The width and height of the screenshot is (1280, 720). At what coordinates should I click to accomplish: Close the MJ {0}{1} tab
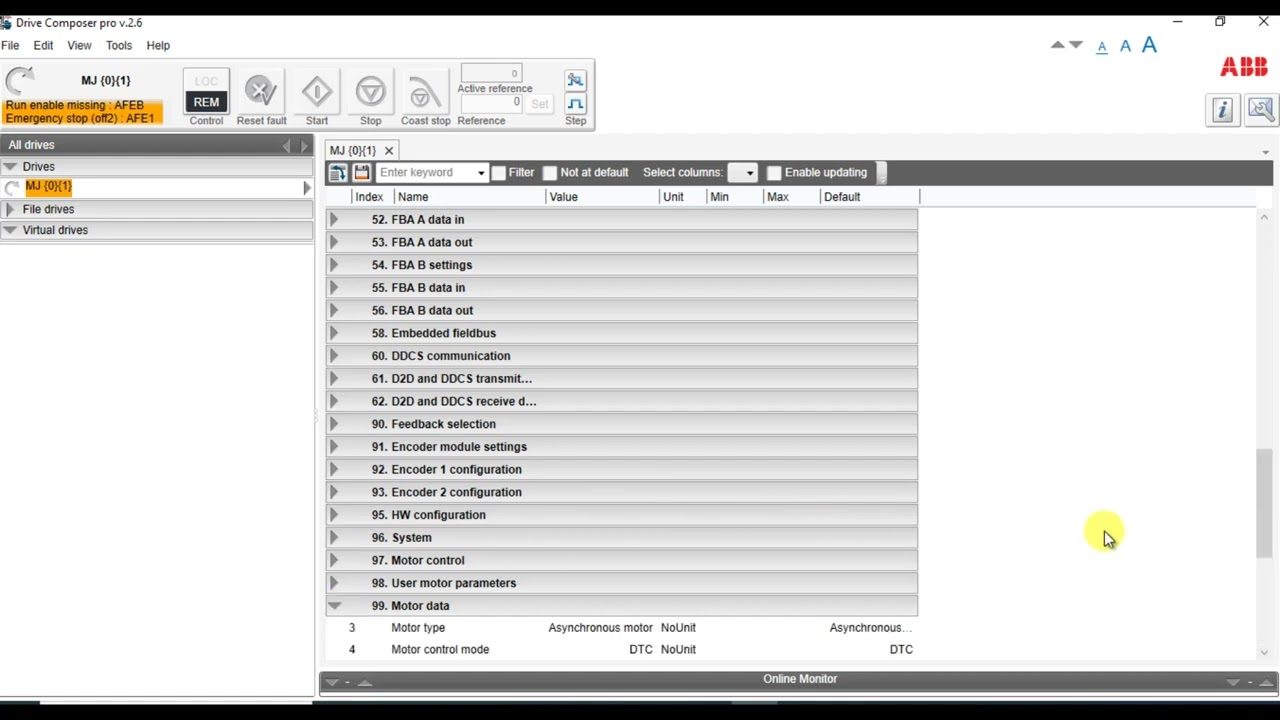pos(389,150)
